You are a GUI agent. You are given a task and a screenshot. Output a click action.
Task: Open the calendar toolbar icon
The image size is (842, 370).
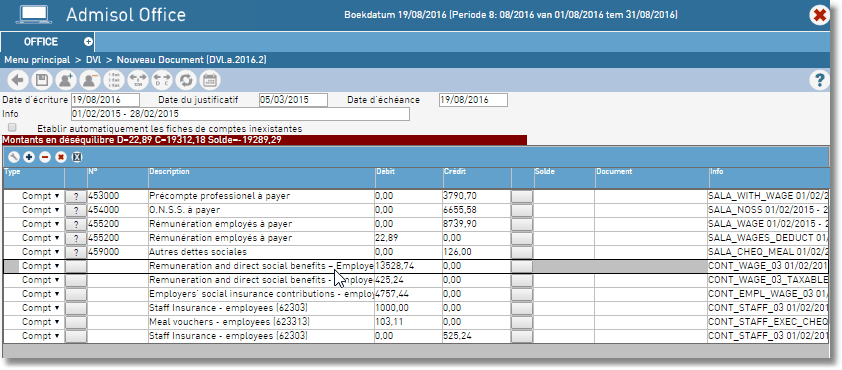[x=210, y=81]
